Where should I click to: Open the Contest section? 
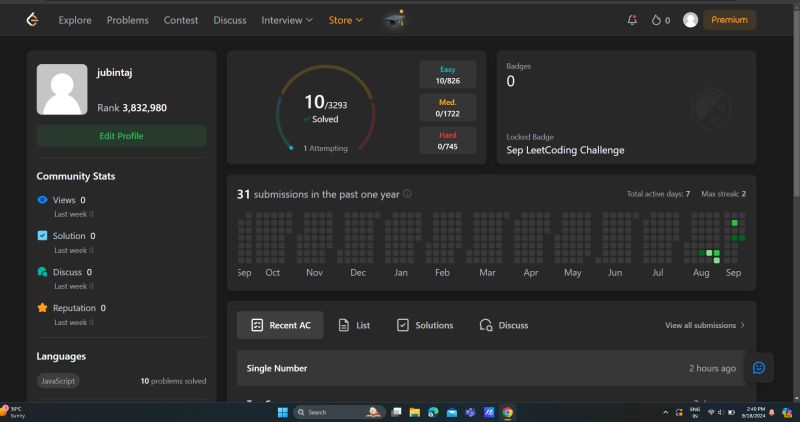pyautogui.click(x=181, y=20)
